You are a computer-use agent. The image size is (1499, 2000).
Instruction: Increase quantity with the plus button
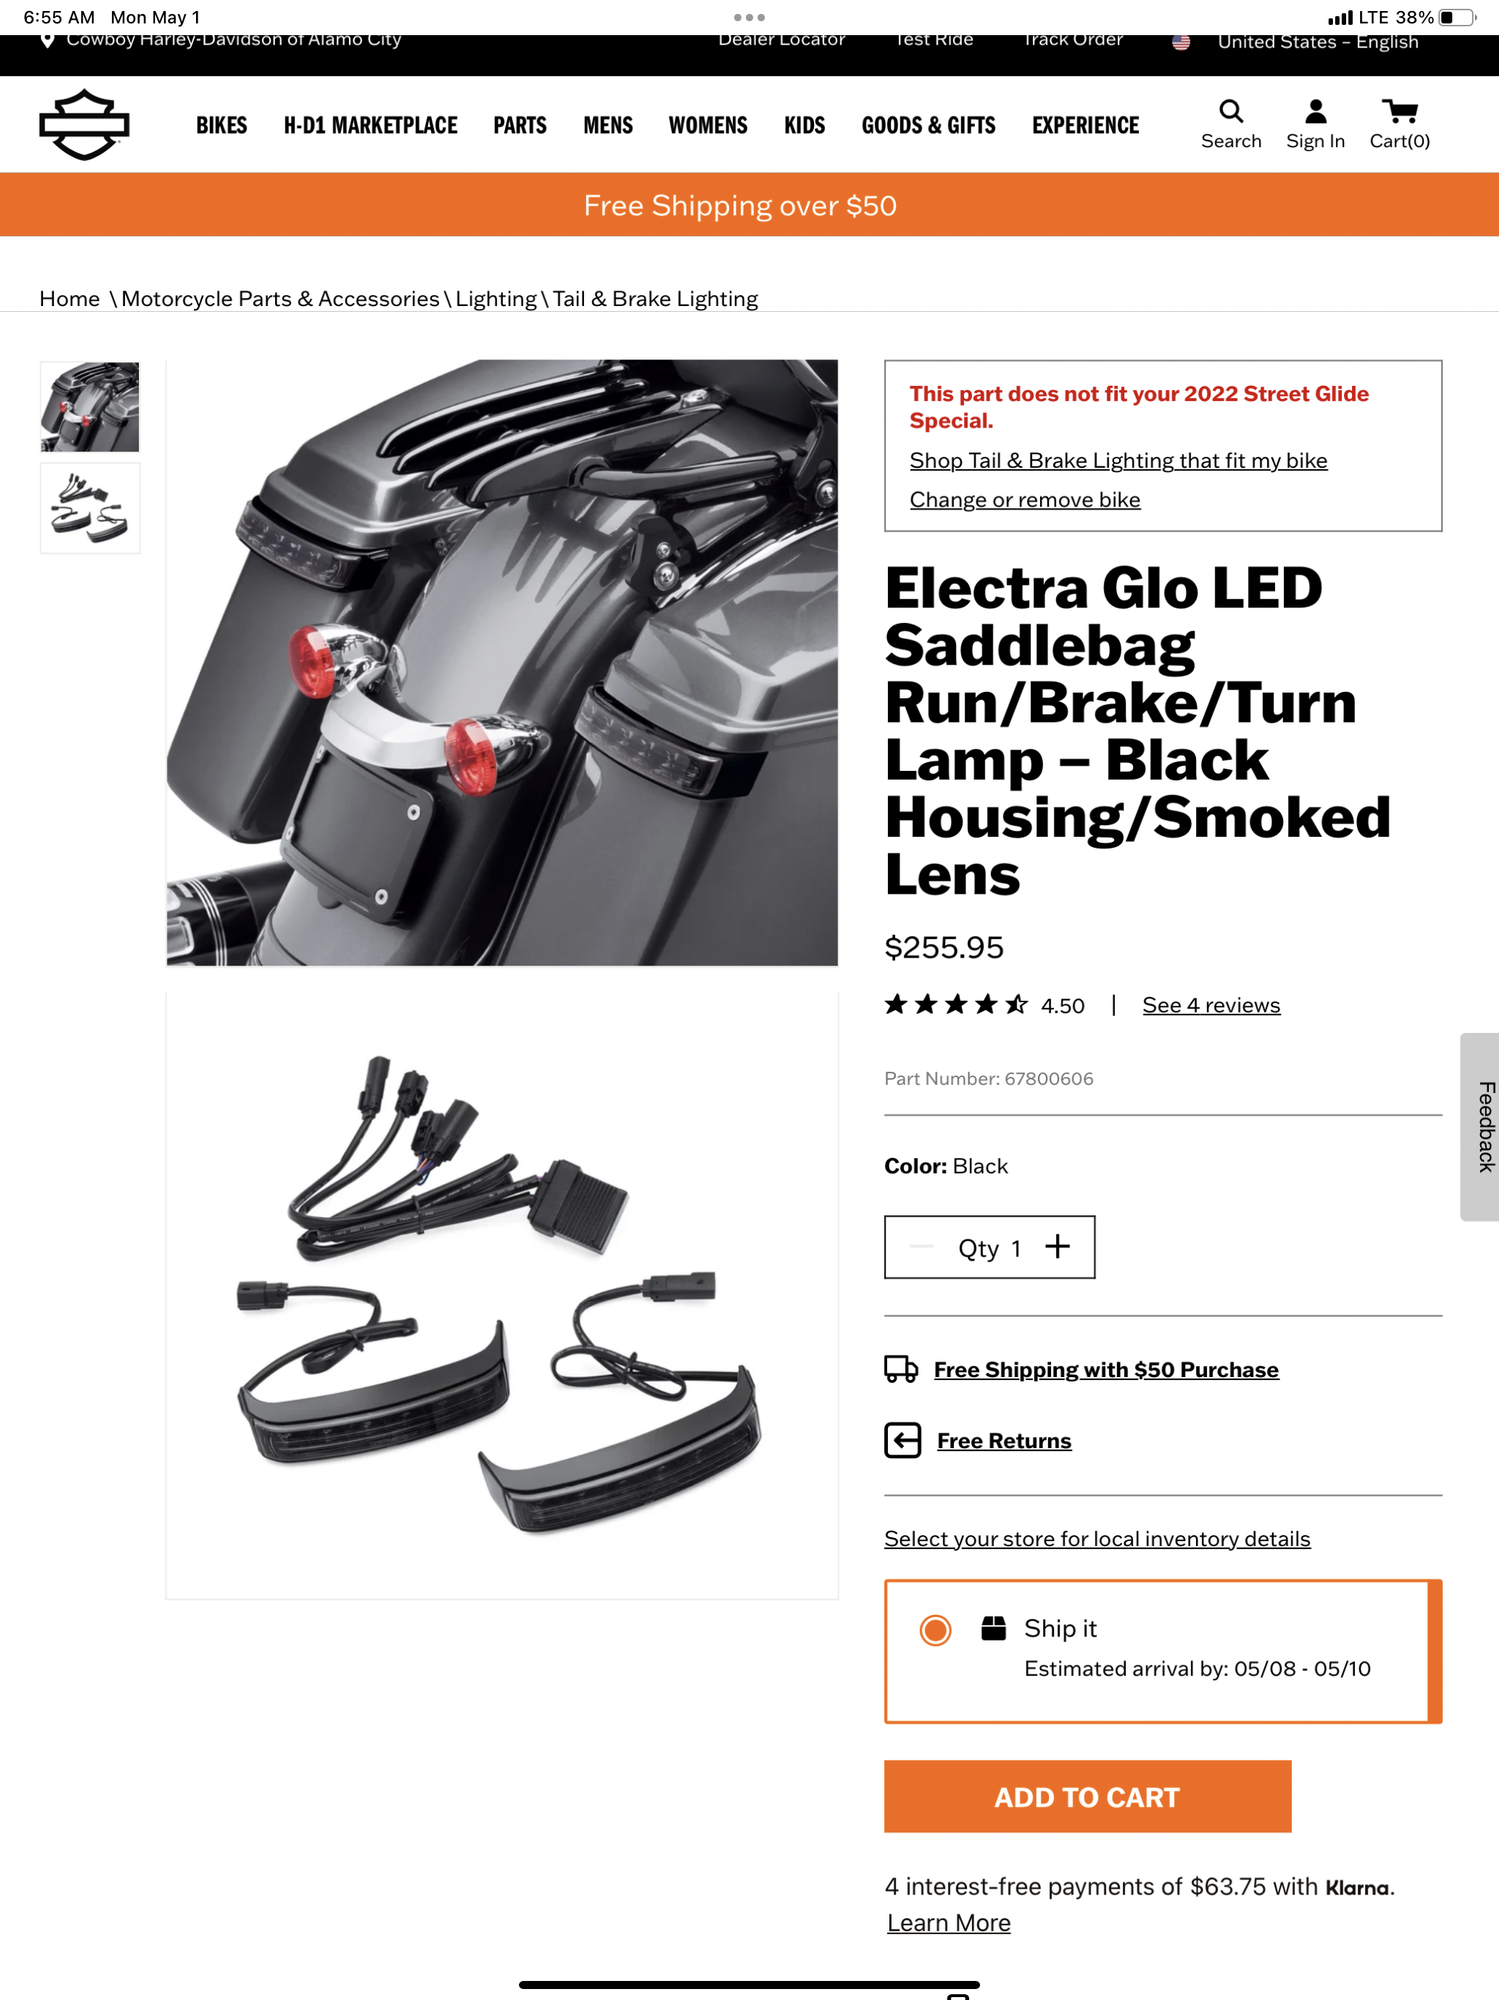pyautogui.click(x=1057, y=1246)
